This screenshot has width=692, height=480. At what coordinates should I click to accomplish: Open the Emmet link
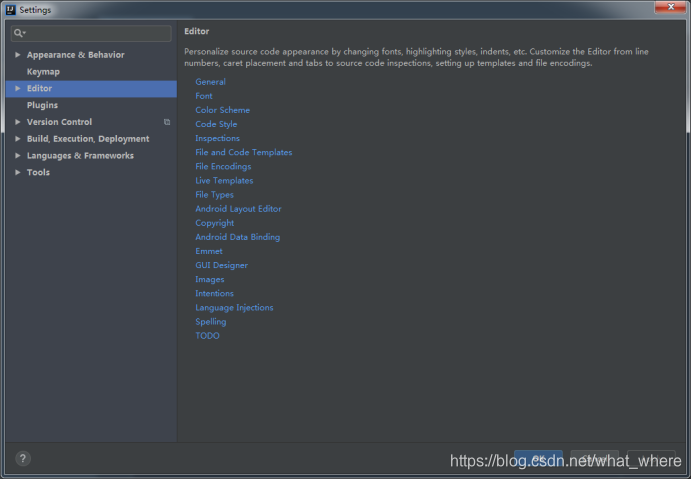(x=209, y=251)
